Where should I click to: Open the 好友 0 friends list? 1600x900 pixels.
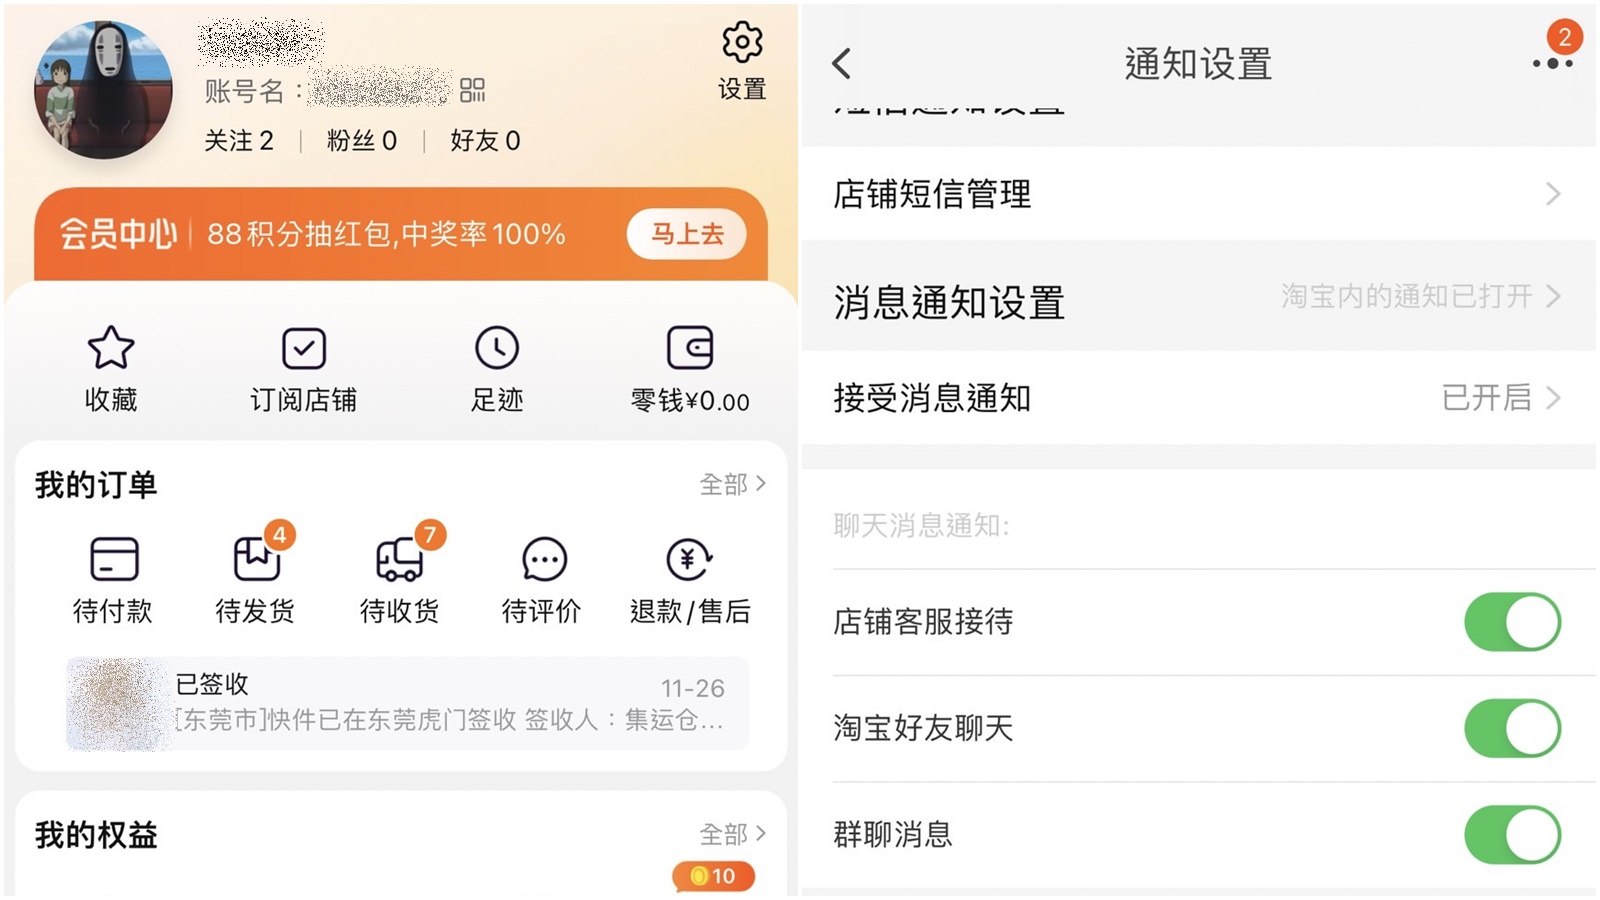tap(485, 141)
